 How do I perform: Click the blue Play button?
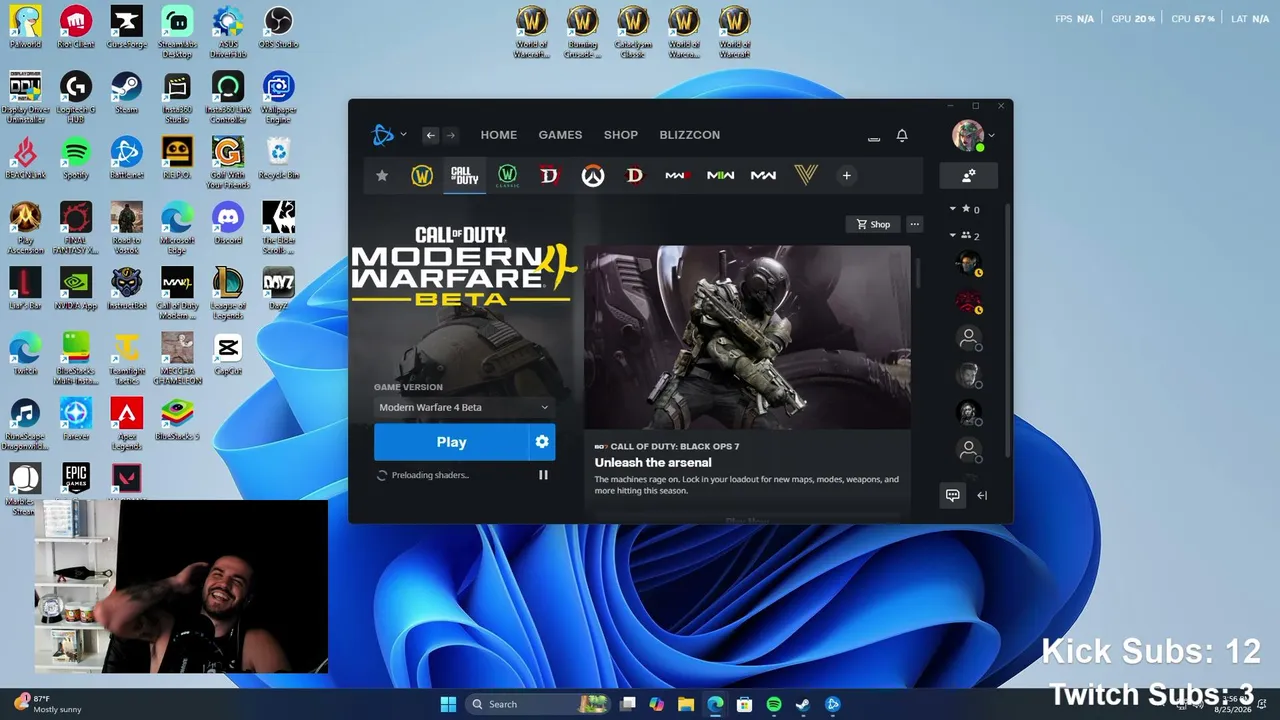click(451, 442)
